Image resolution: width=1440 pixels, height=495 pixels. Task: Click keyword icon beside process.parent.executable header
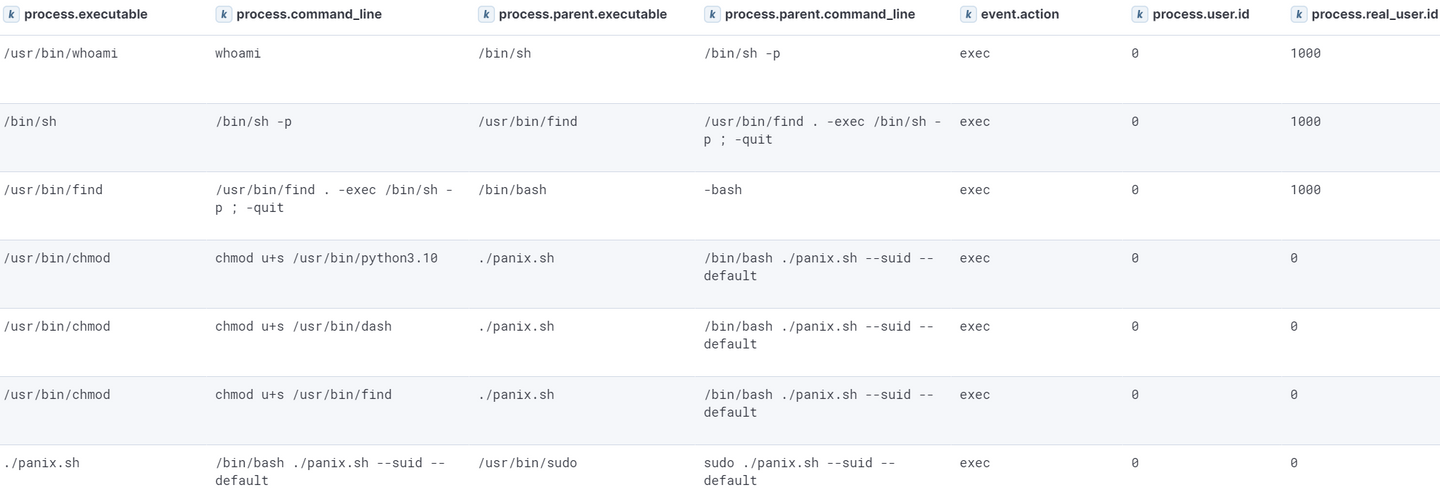[x=486, y=15]
